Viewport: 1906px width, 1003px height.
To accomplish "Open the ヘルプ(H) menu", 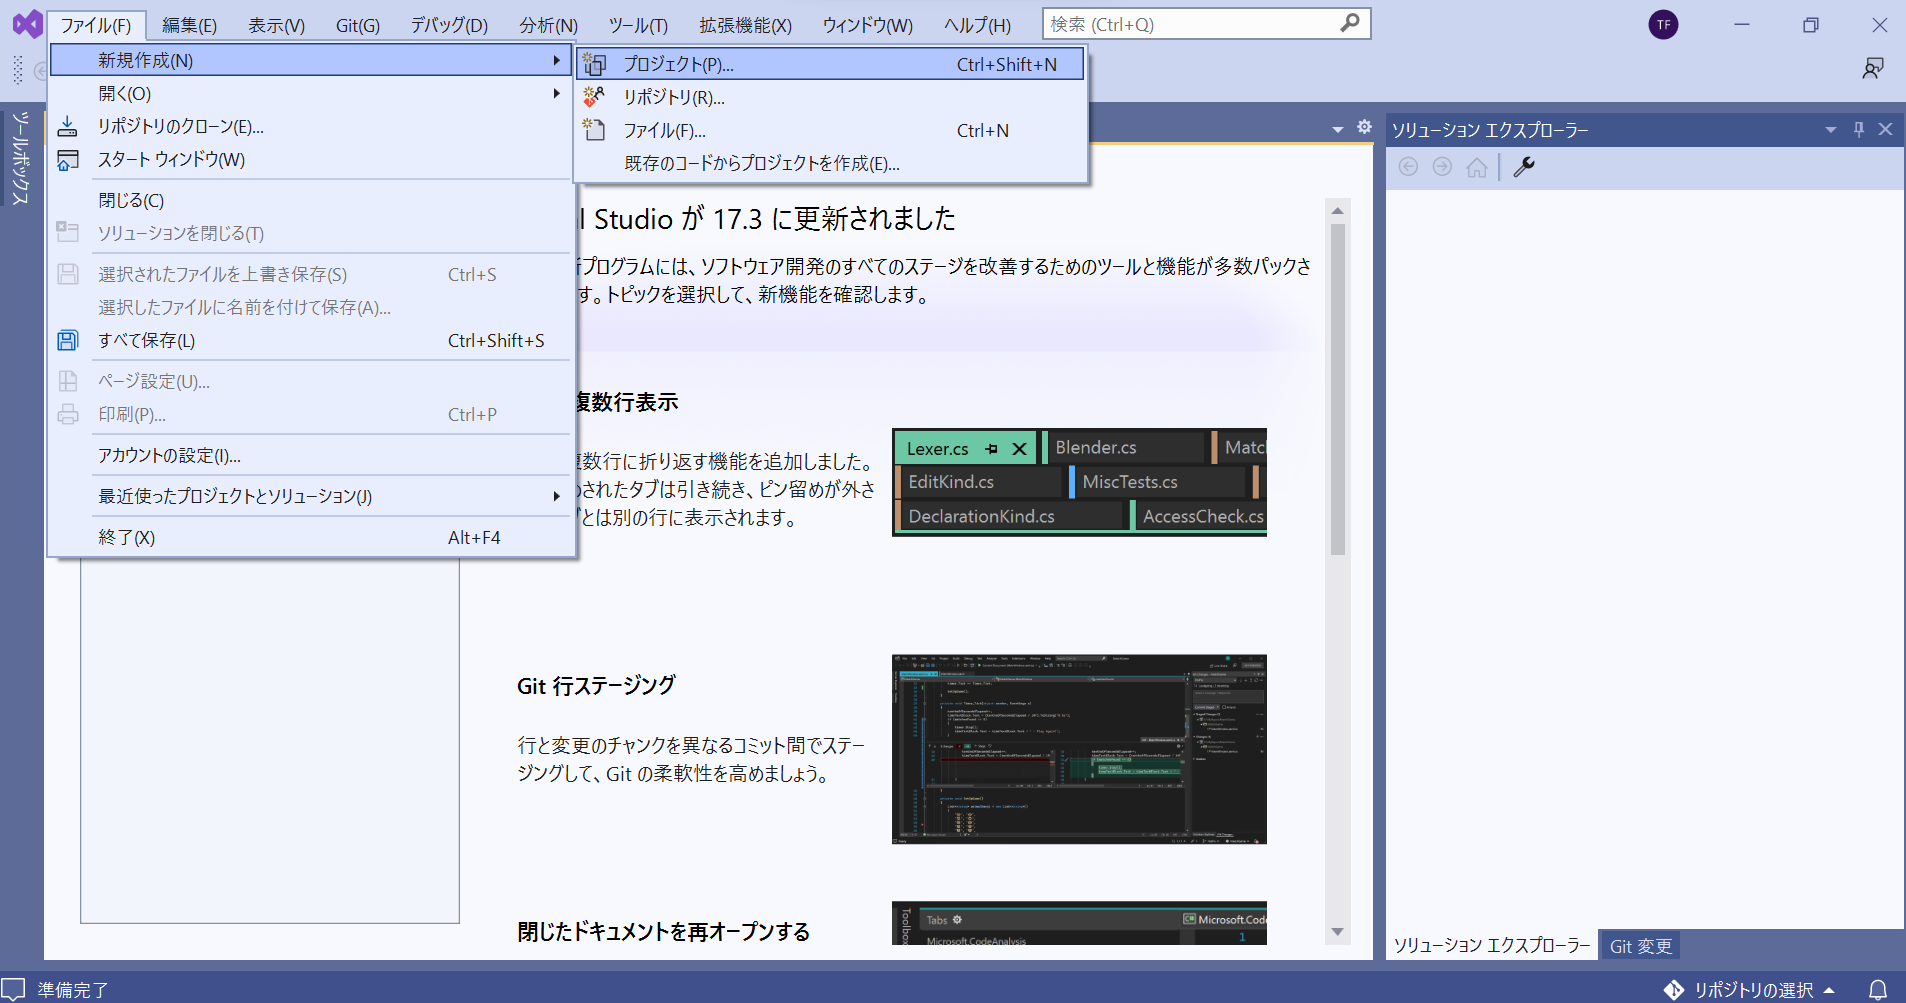I will click(x=977, y=25).
